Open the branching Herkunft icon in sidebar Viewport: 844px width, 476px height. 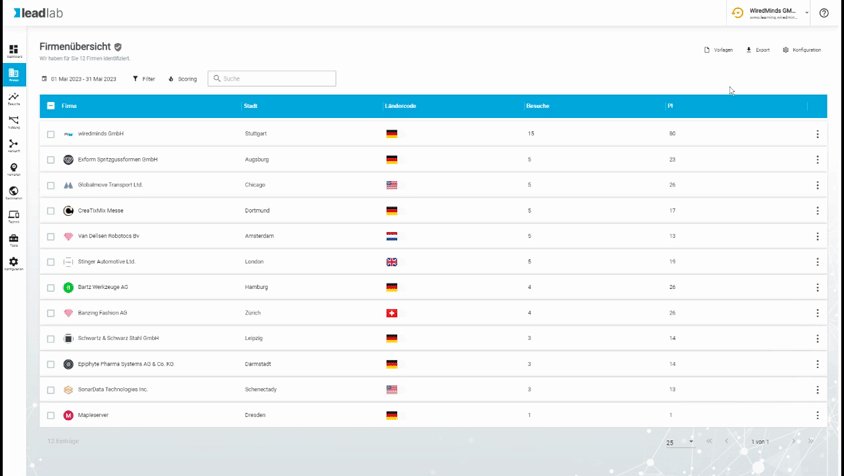coord(14,145)
